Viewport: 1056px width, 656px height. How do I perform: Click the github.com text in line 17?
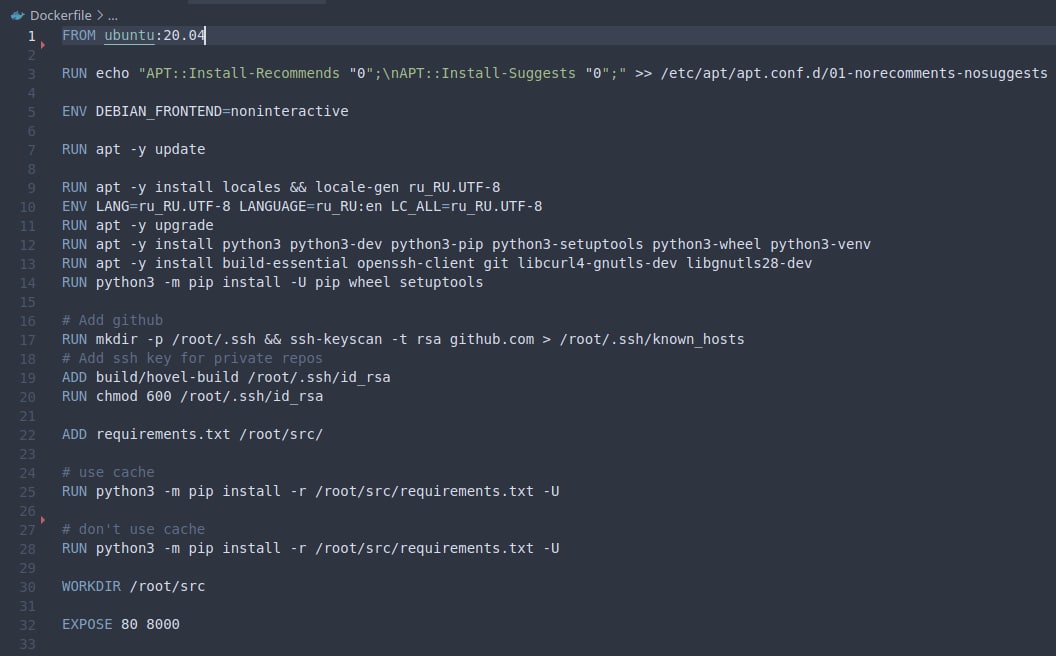pyautogui.click(x=492, y=339)
